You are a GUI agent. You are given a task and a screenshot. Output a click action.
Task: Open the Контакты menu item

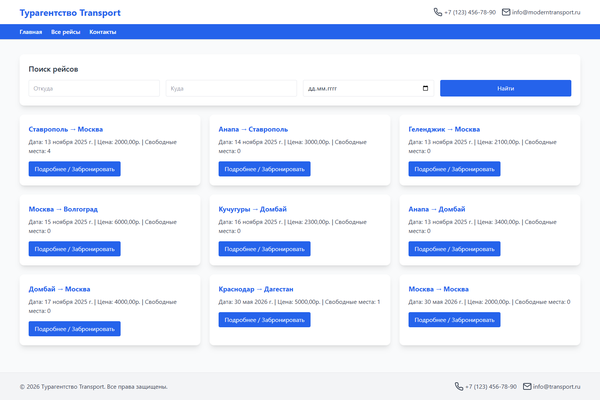pyautogui.click(x=103, y=32)
